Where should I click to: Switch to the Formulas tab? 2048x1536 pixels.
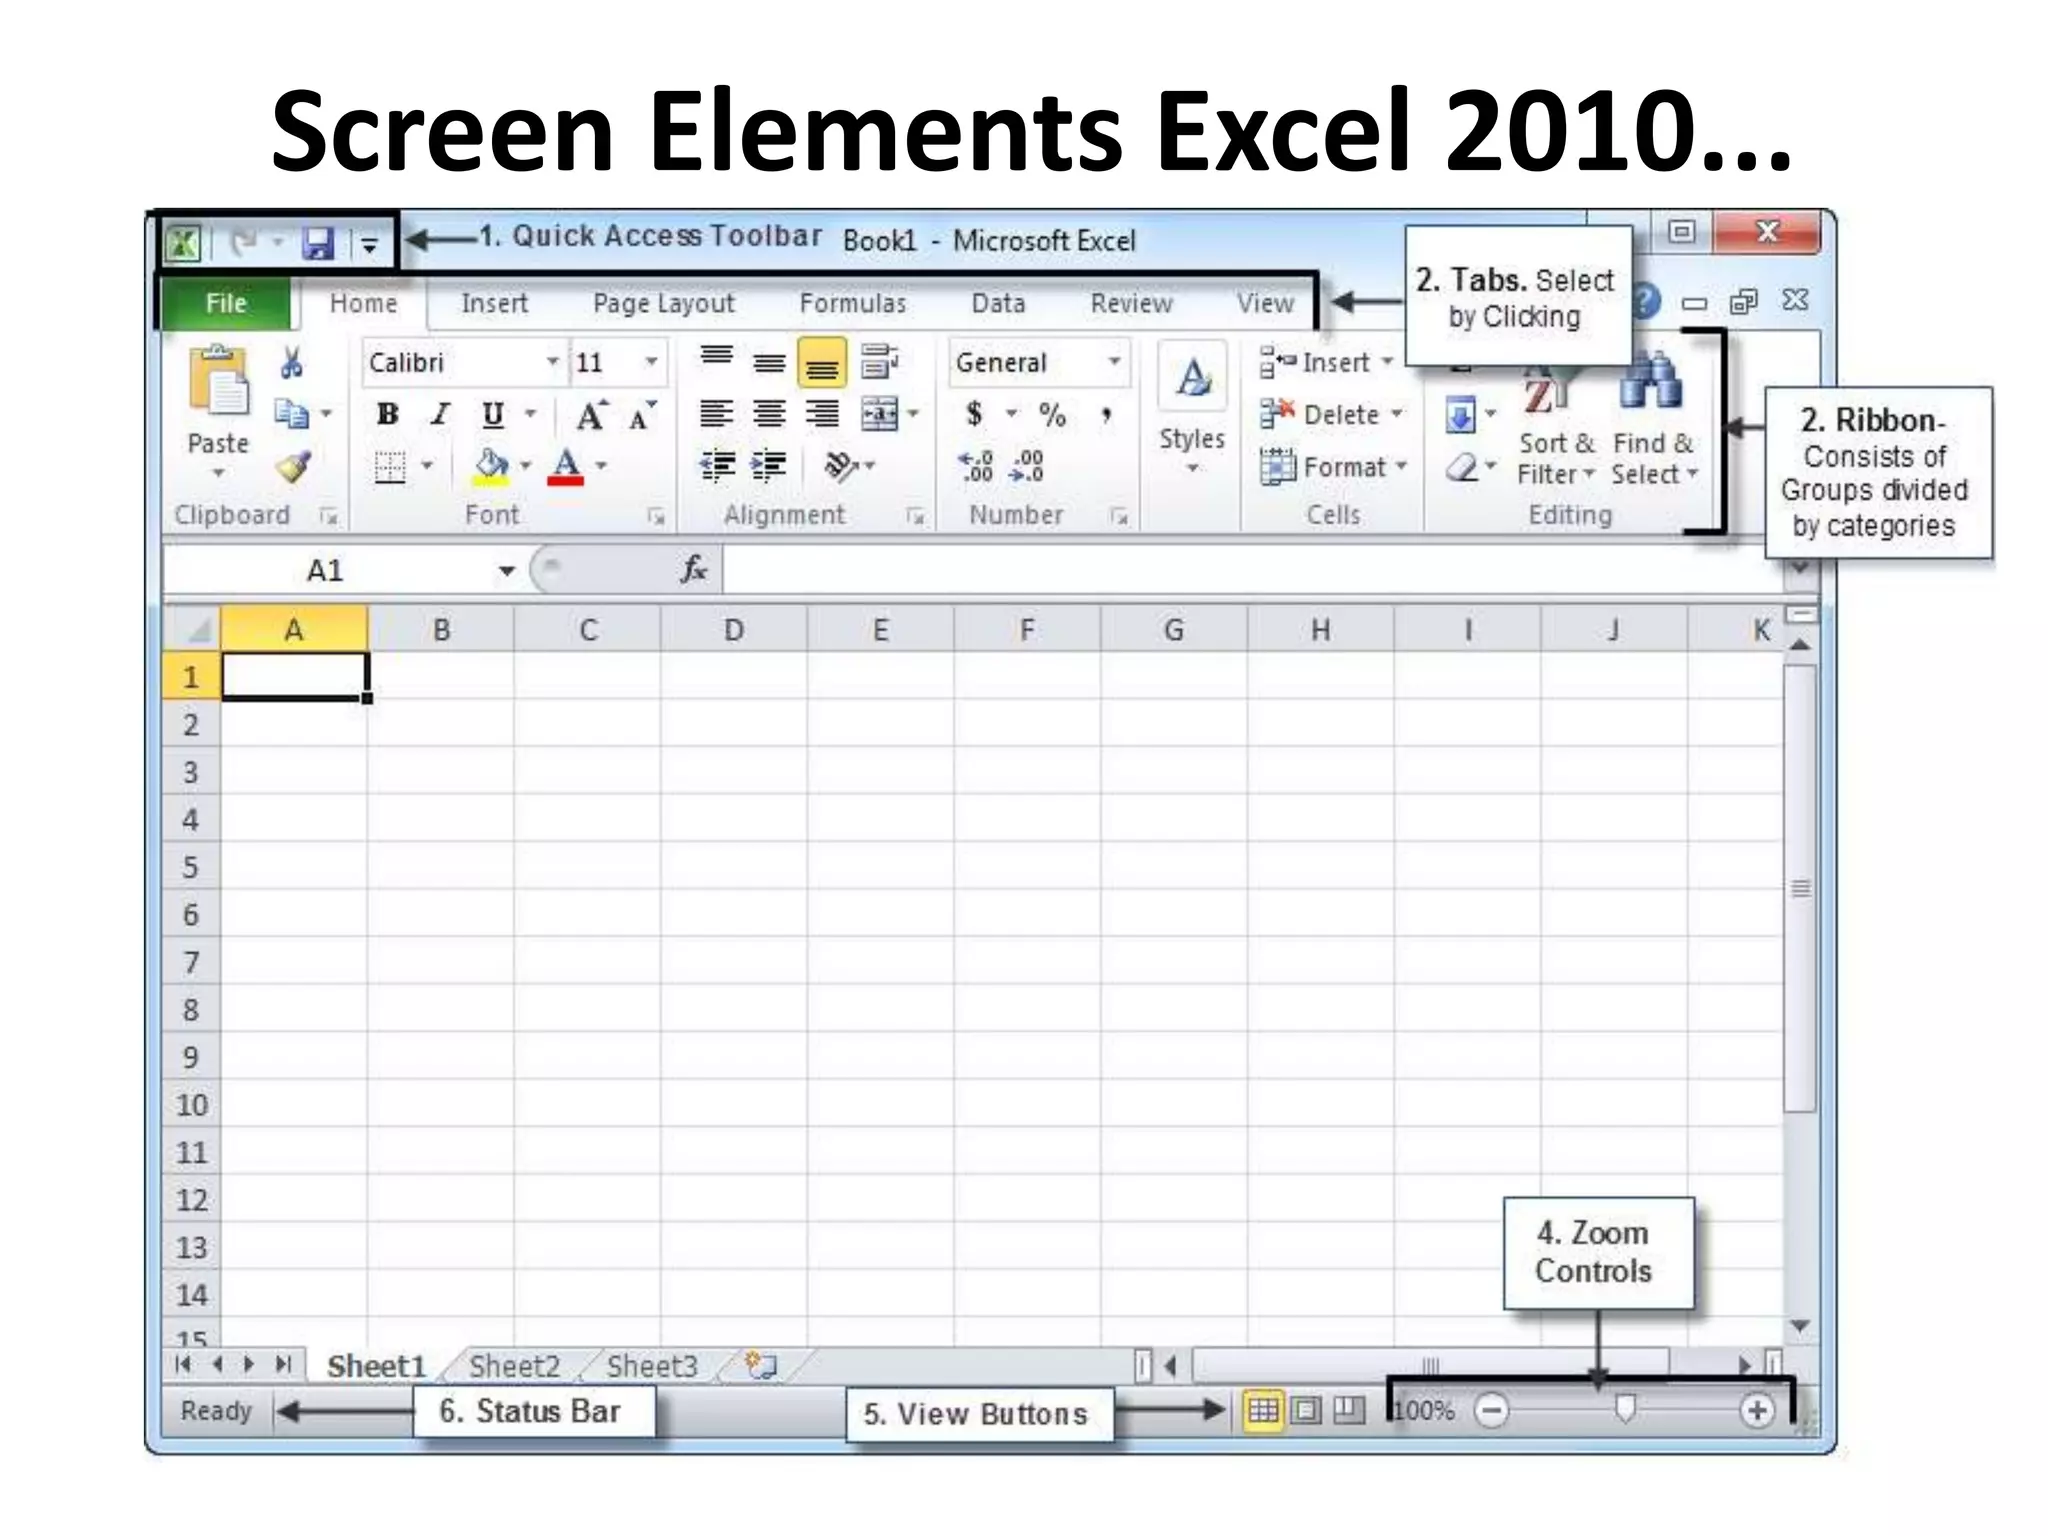[x=853, y=303]
